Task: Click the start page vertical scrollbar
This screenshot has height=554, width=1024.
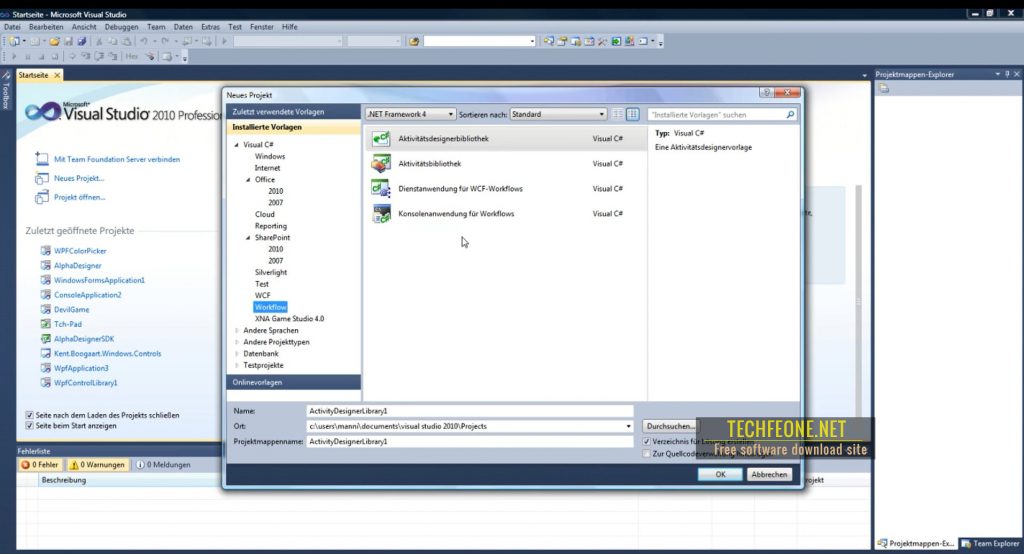Action: click(858, 301)
